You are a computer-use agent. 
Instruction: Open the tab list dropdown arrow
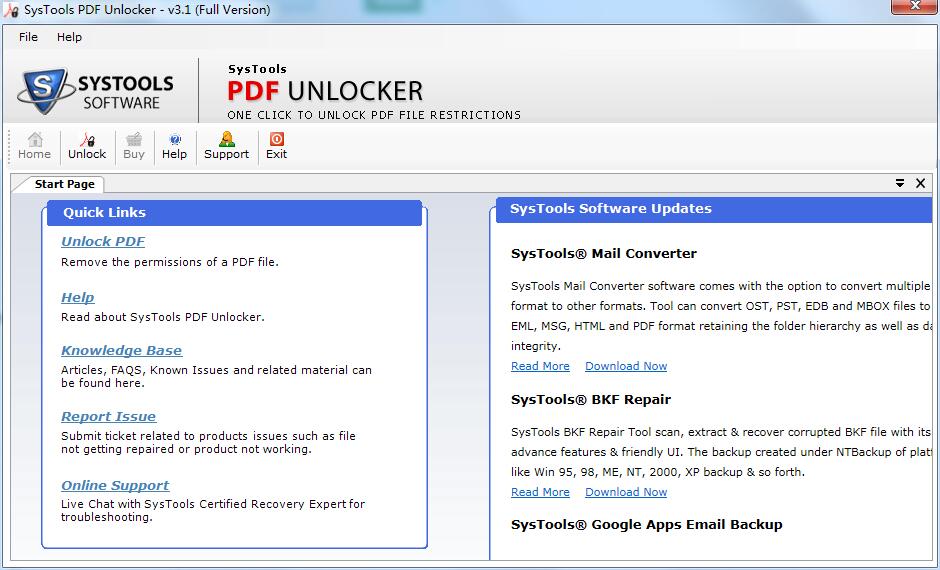[900, 183]
